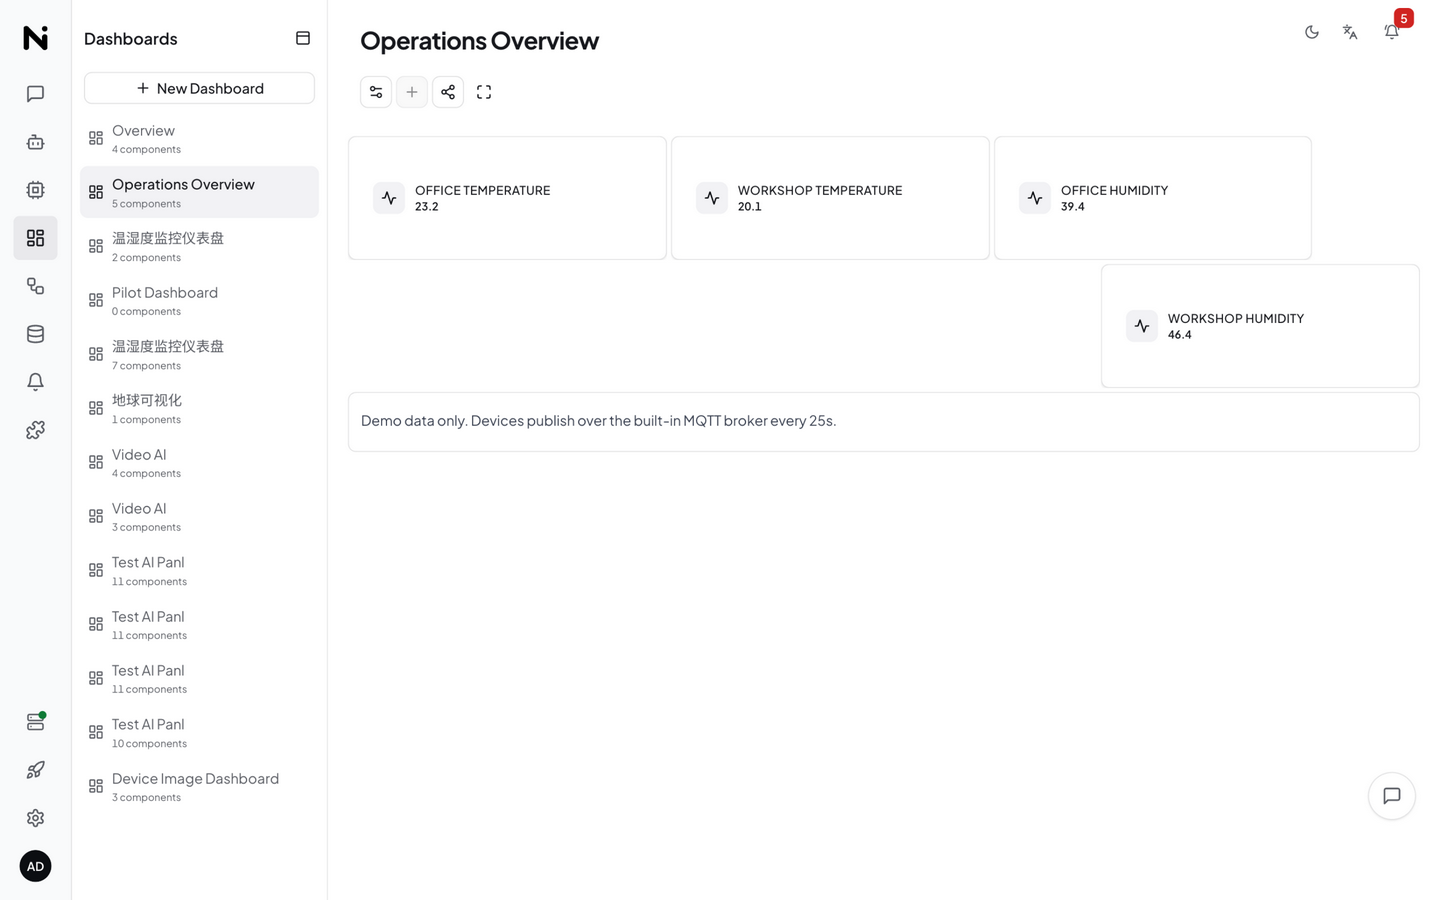Open dashboard settings sliders button
The image size is (1440, 900).
point(376,92)
